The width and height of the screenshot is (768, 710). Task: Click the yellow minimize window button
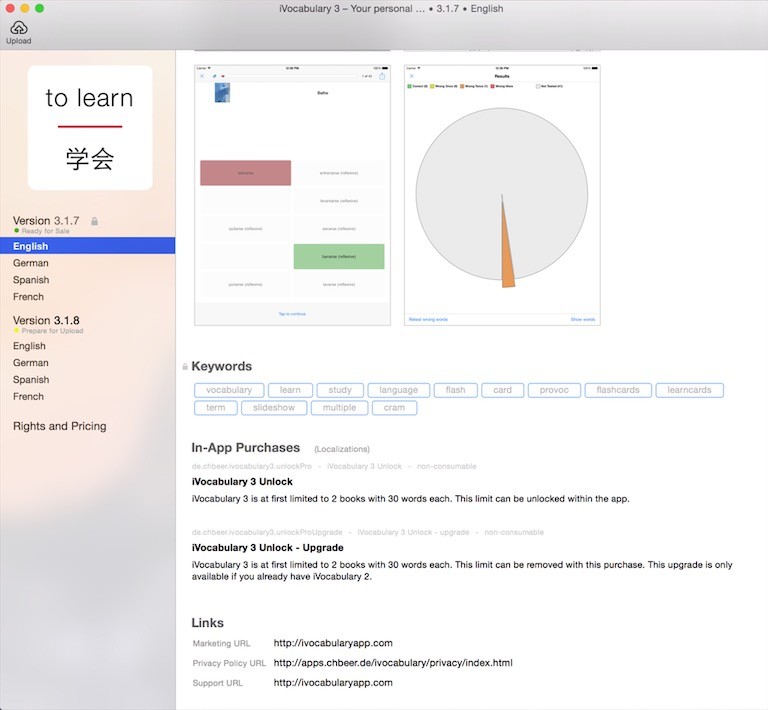pyautogui.click(x=25, y=8)
